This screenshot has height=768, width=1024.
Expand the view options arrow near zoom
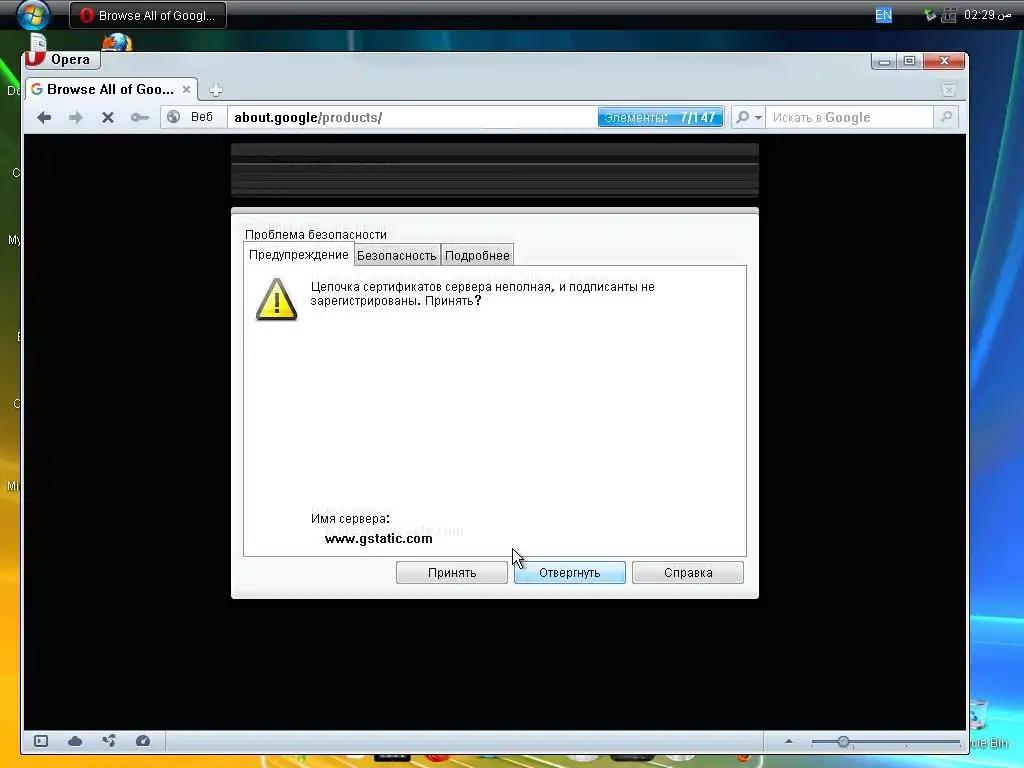tap(788, 741)
